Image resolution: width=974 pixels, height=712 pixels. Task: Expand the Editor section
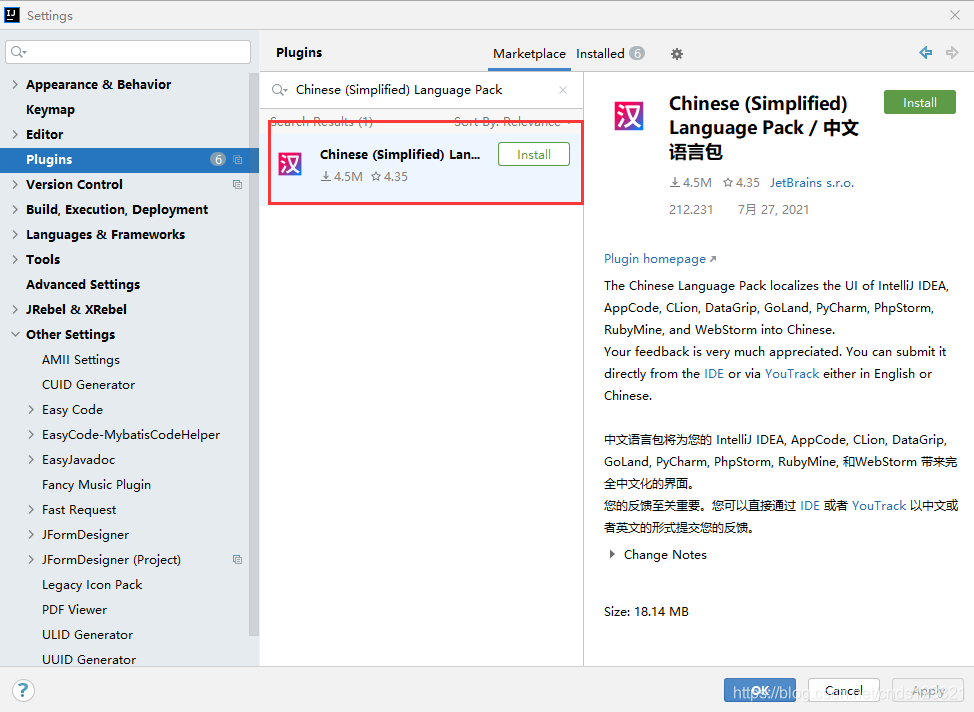(x=15, y=134)
